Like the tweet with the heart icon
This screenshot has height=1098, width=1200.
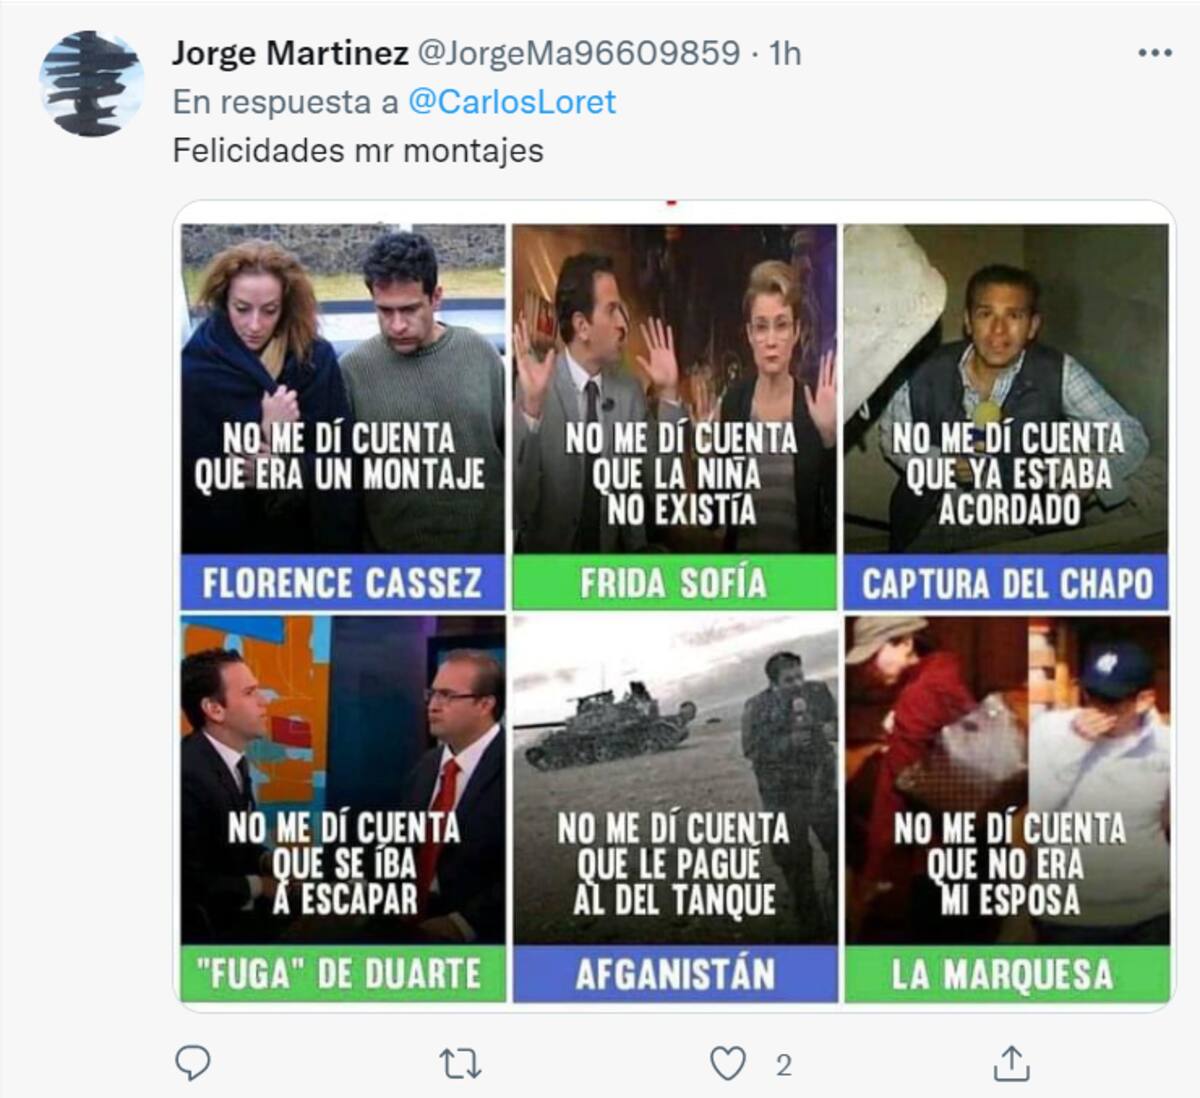(728, 1065)
